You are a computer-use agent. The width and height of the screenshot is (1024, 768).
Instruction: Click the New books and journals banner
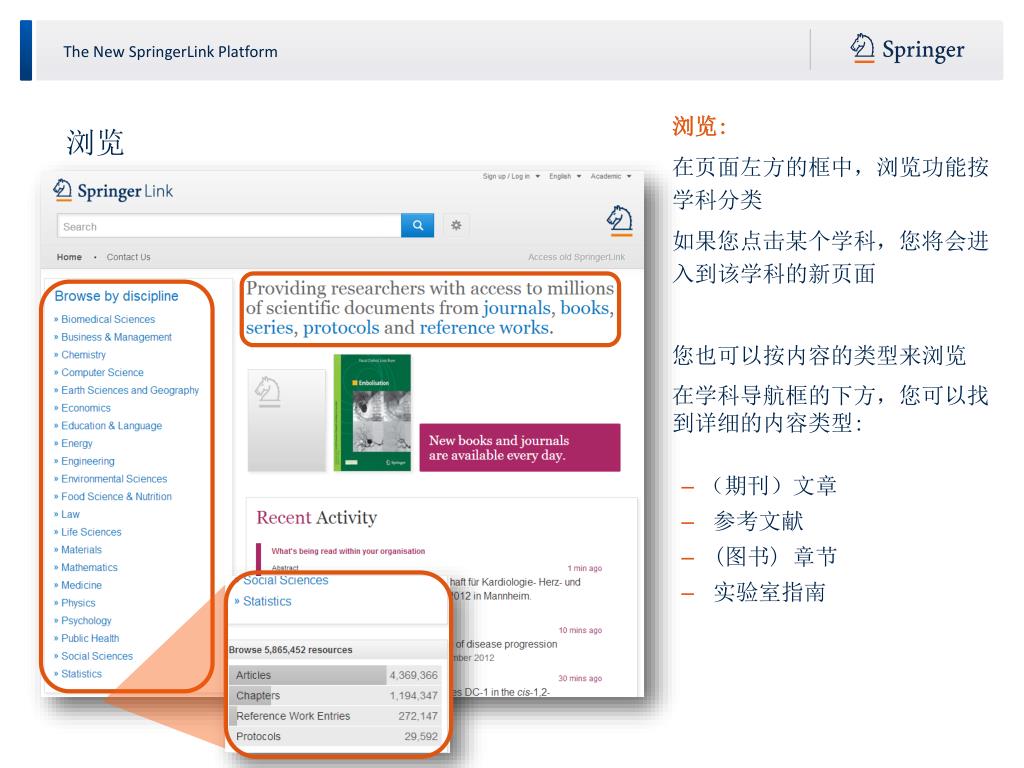pos(520,447)
